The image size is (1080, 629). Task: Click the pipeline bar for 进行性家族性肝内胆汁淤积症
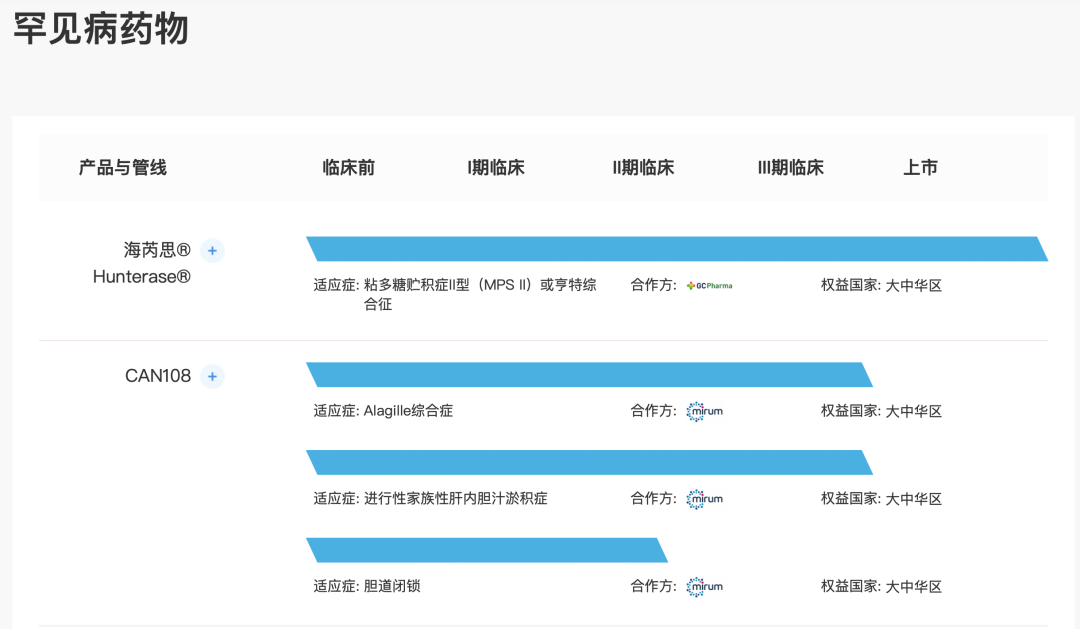click(x=590, y=462)
